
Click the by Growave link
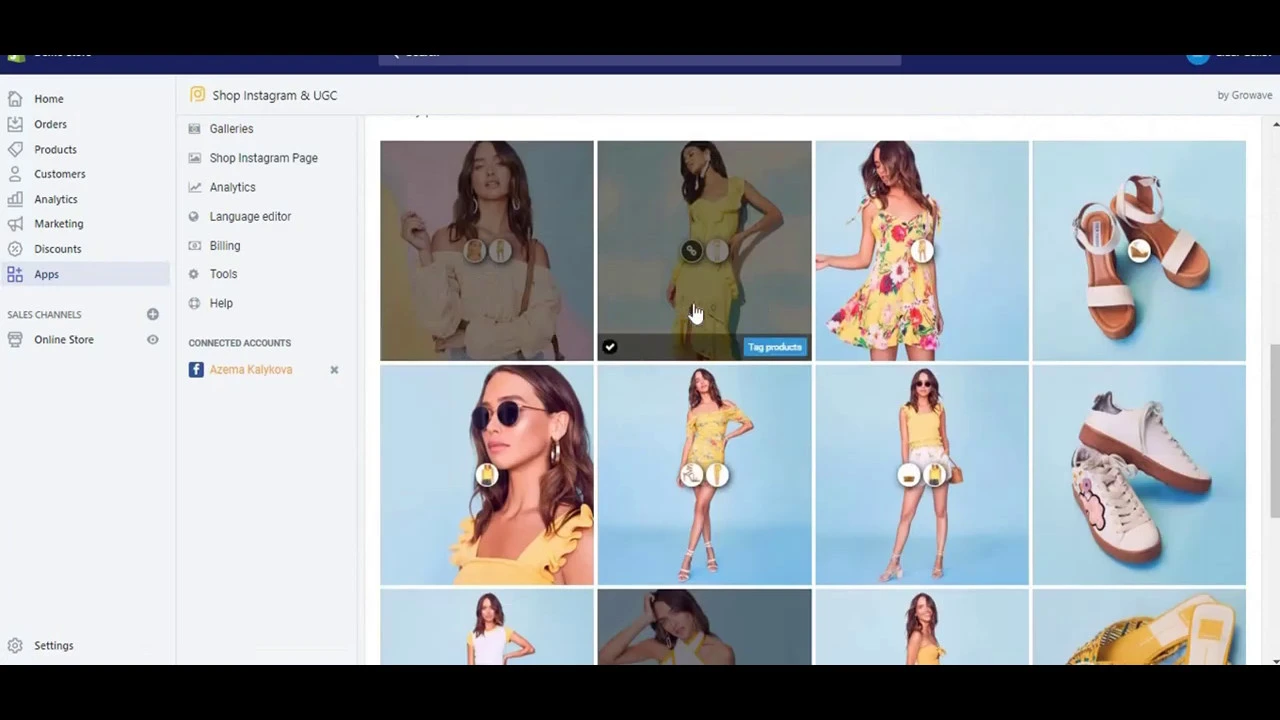[x=1244, y=95]
